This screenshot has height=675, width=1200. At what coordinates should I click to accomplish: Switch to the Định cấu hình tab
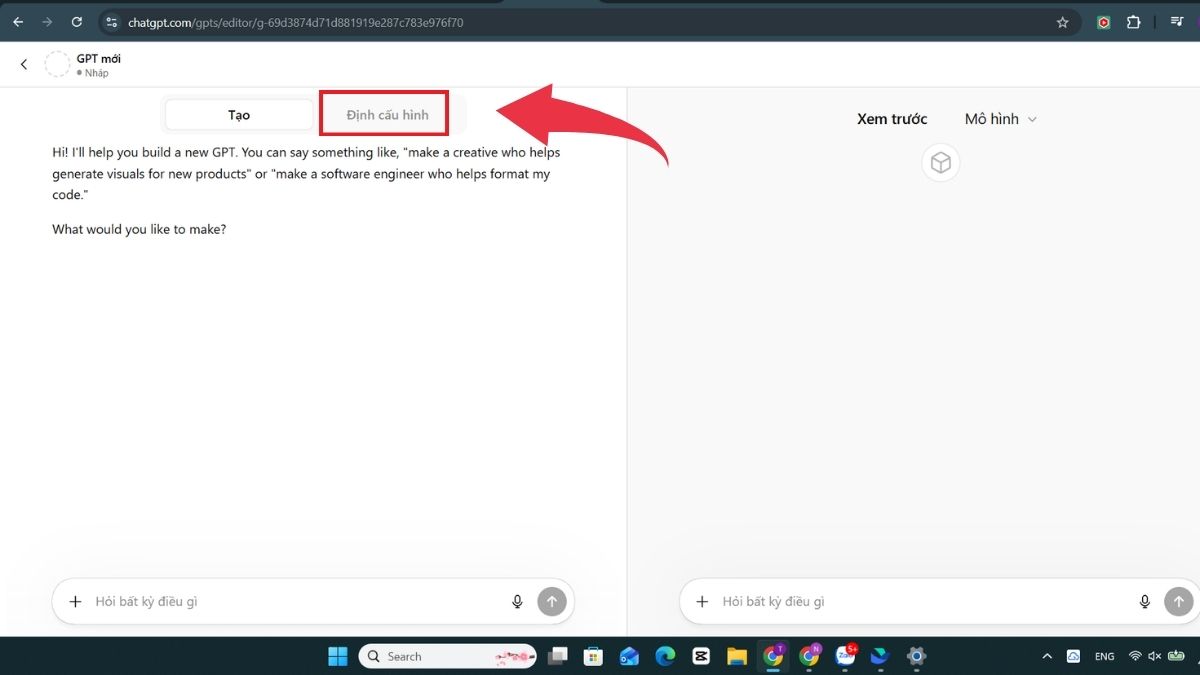[387, 115]
